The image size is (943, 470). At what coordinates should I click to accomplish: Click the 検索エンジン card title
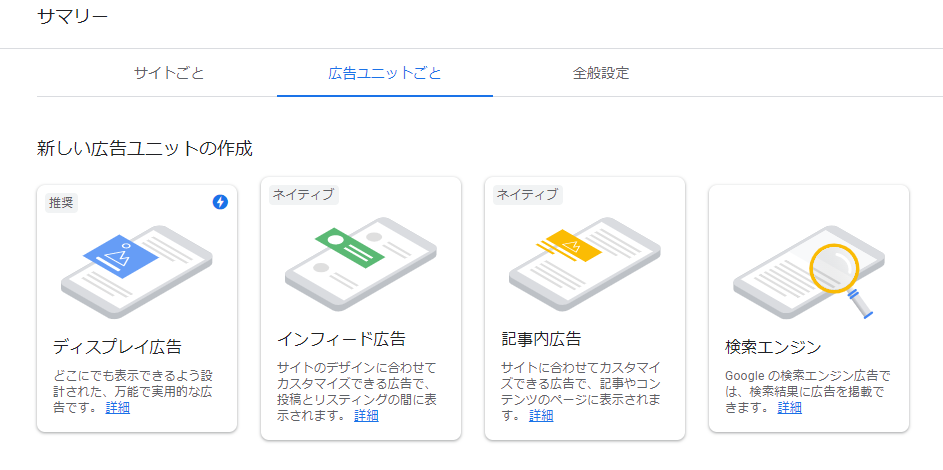tap(773, 347)
